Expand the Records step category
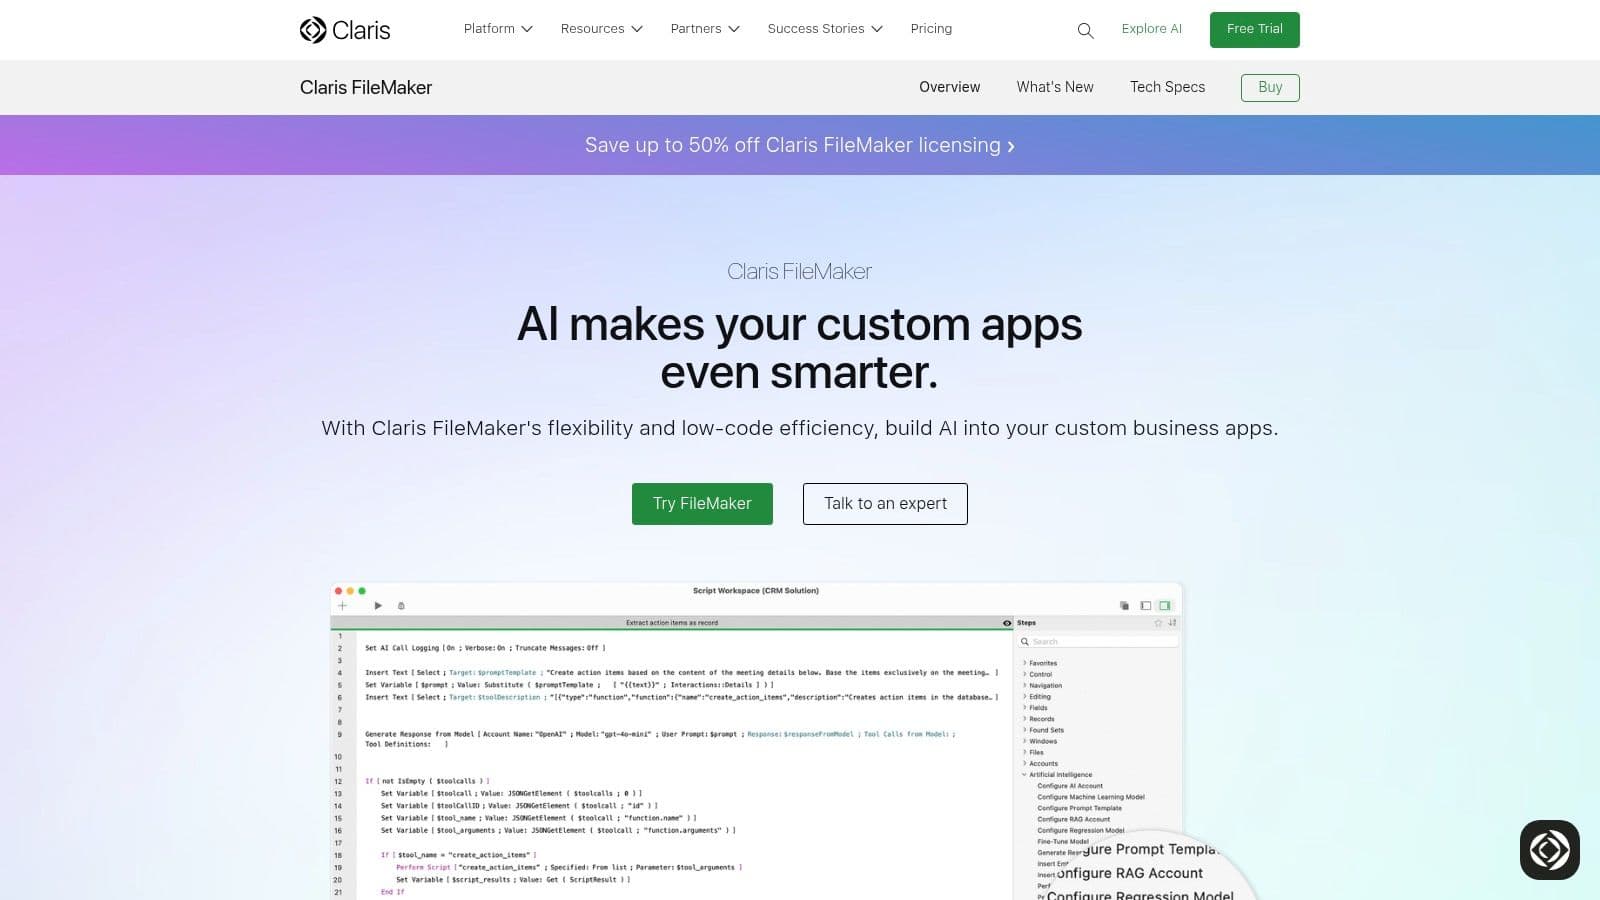 [1038, 719]
